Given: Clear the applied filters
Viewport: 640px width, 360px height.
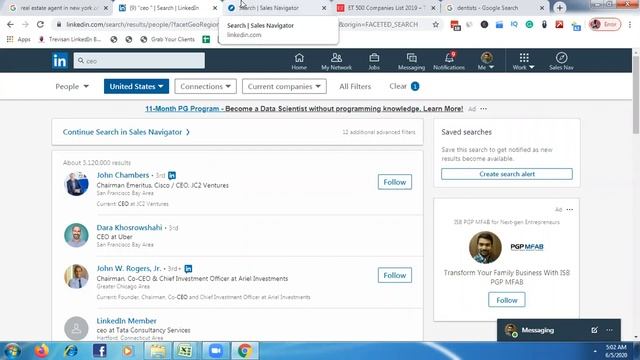Looking at the screenshot, I should [404, 87].
